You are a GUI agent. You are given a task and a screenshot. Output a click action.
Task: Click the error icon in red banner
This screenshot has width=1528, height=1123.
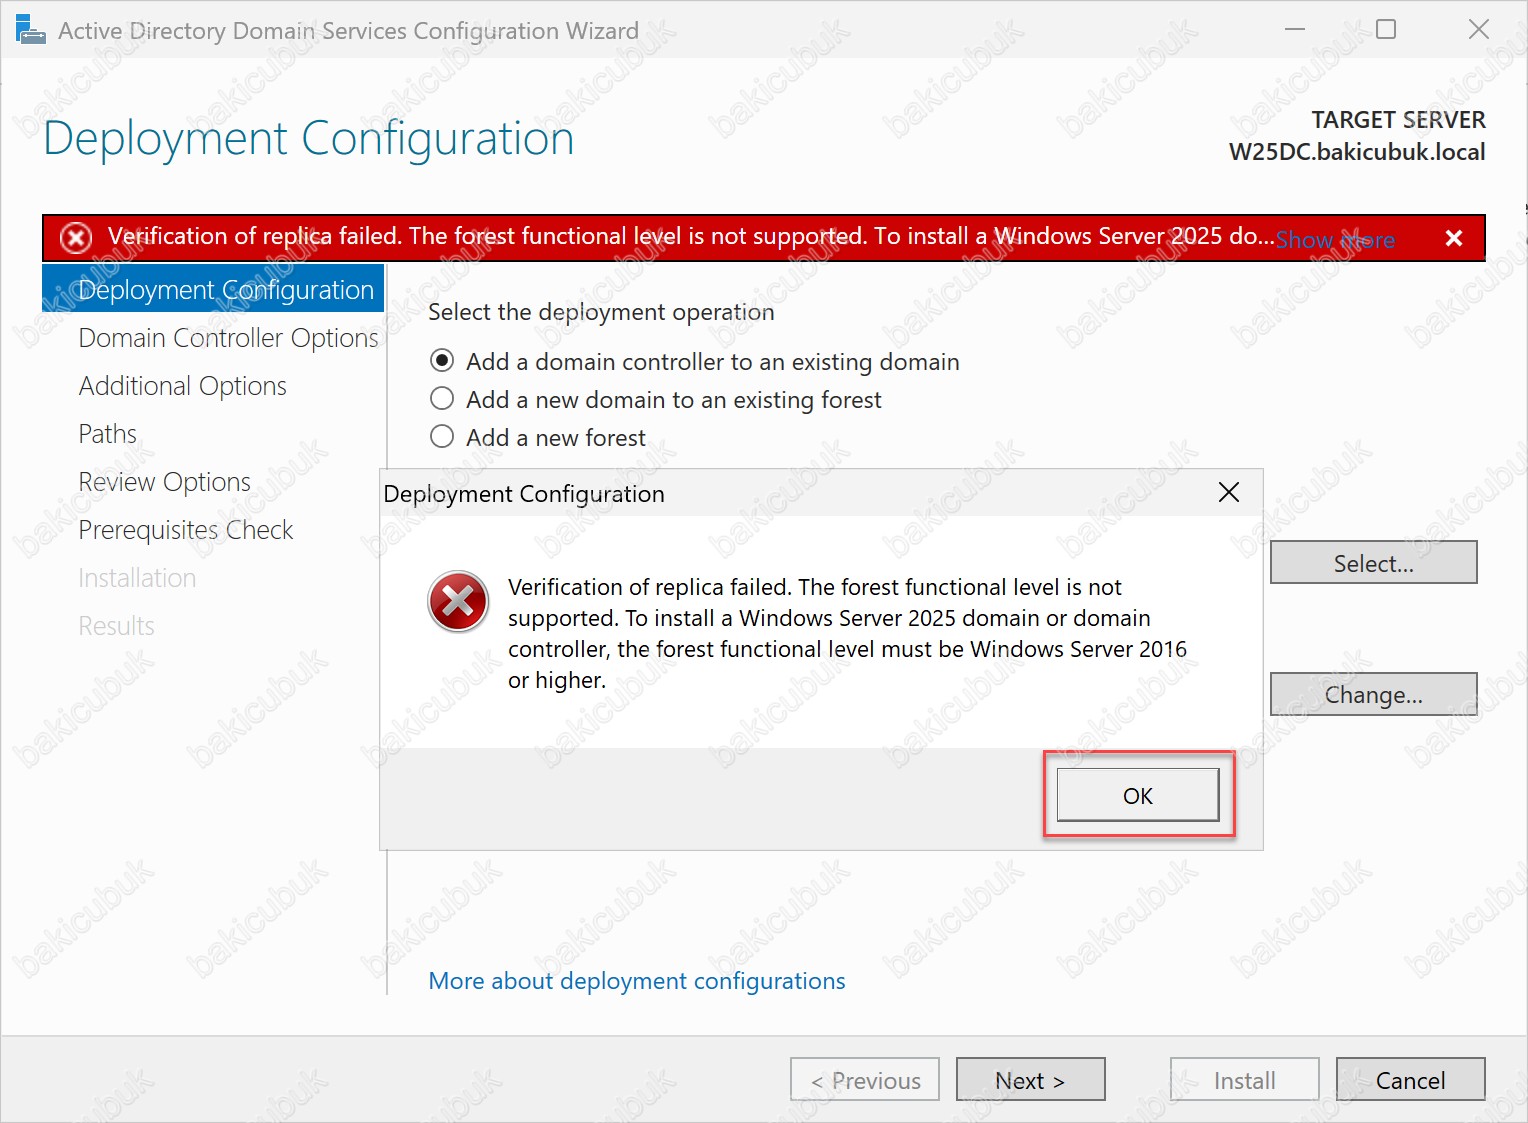(x=76, y=238)
